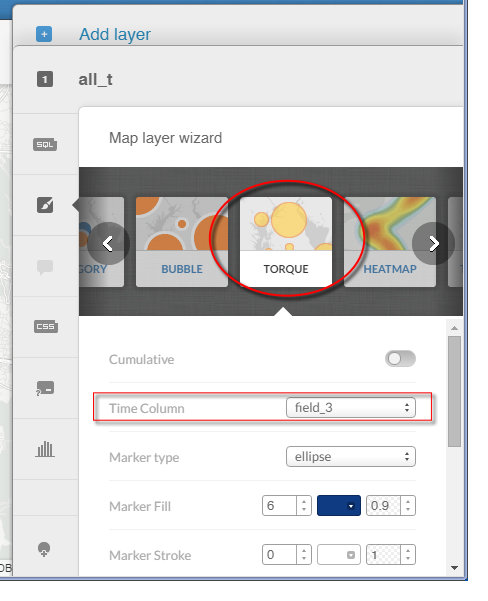Open the filters histogram icon
488x601 pixels.
[x=45, y=449]
